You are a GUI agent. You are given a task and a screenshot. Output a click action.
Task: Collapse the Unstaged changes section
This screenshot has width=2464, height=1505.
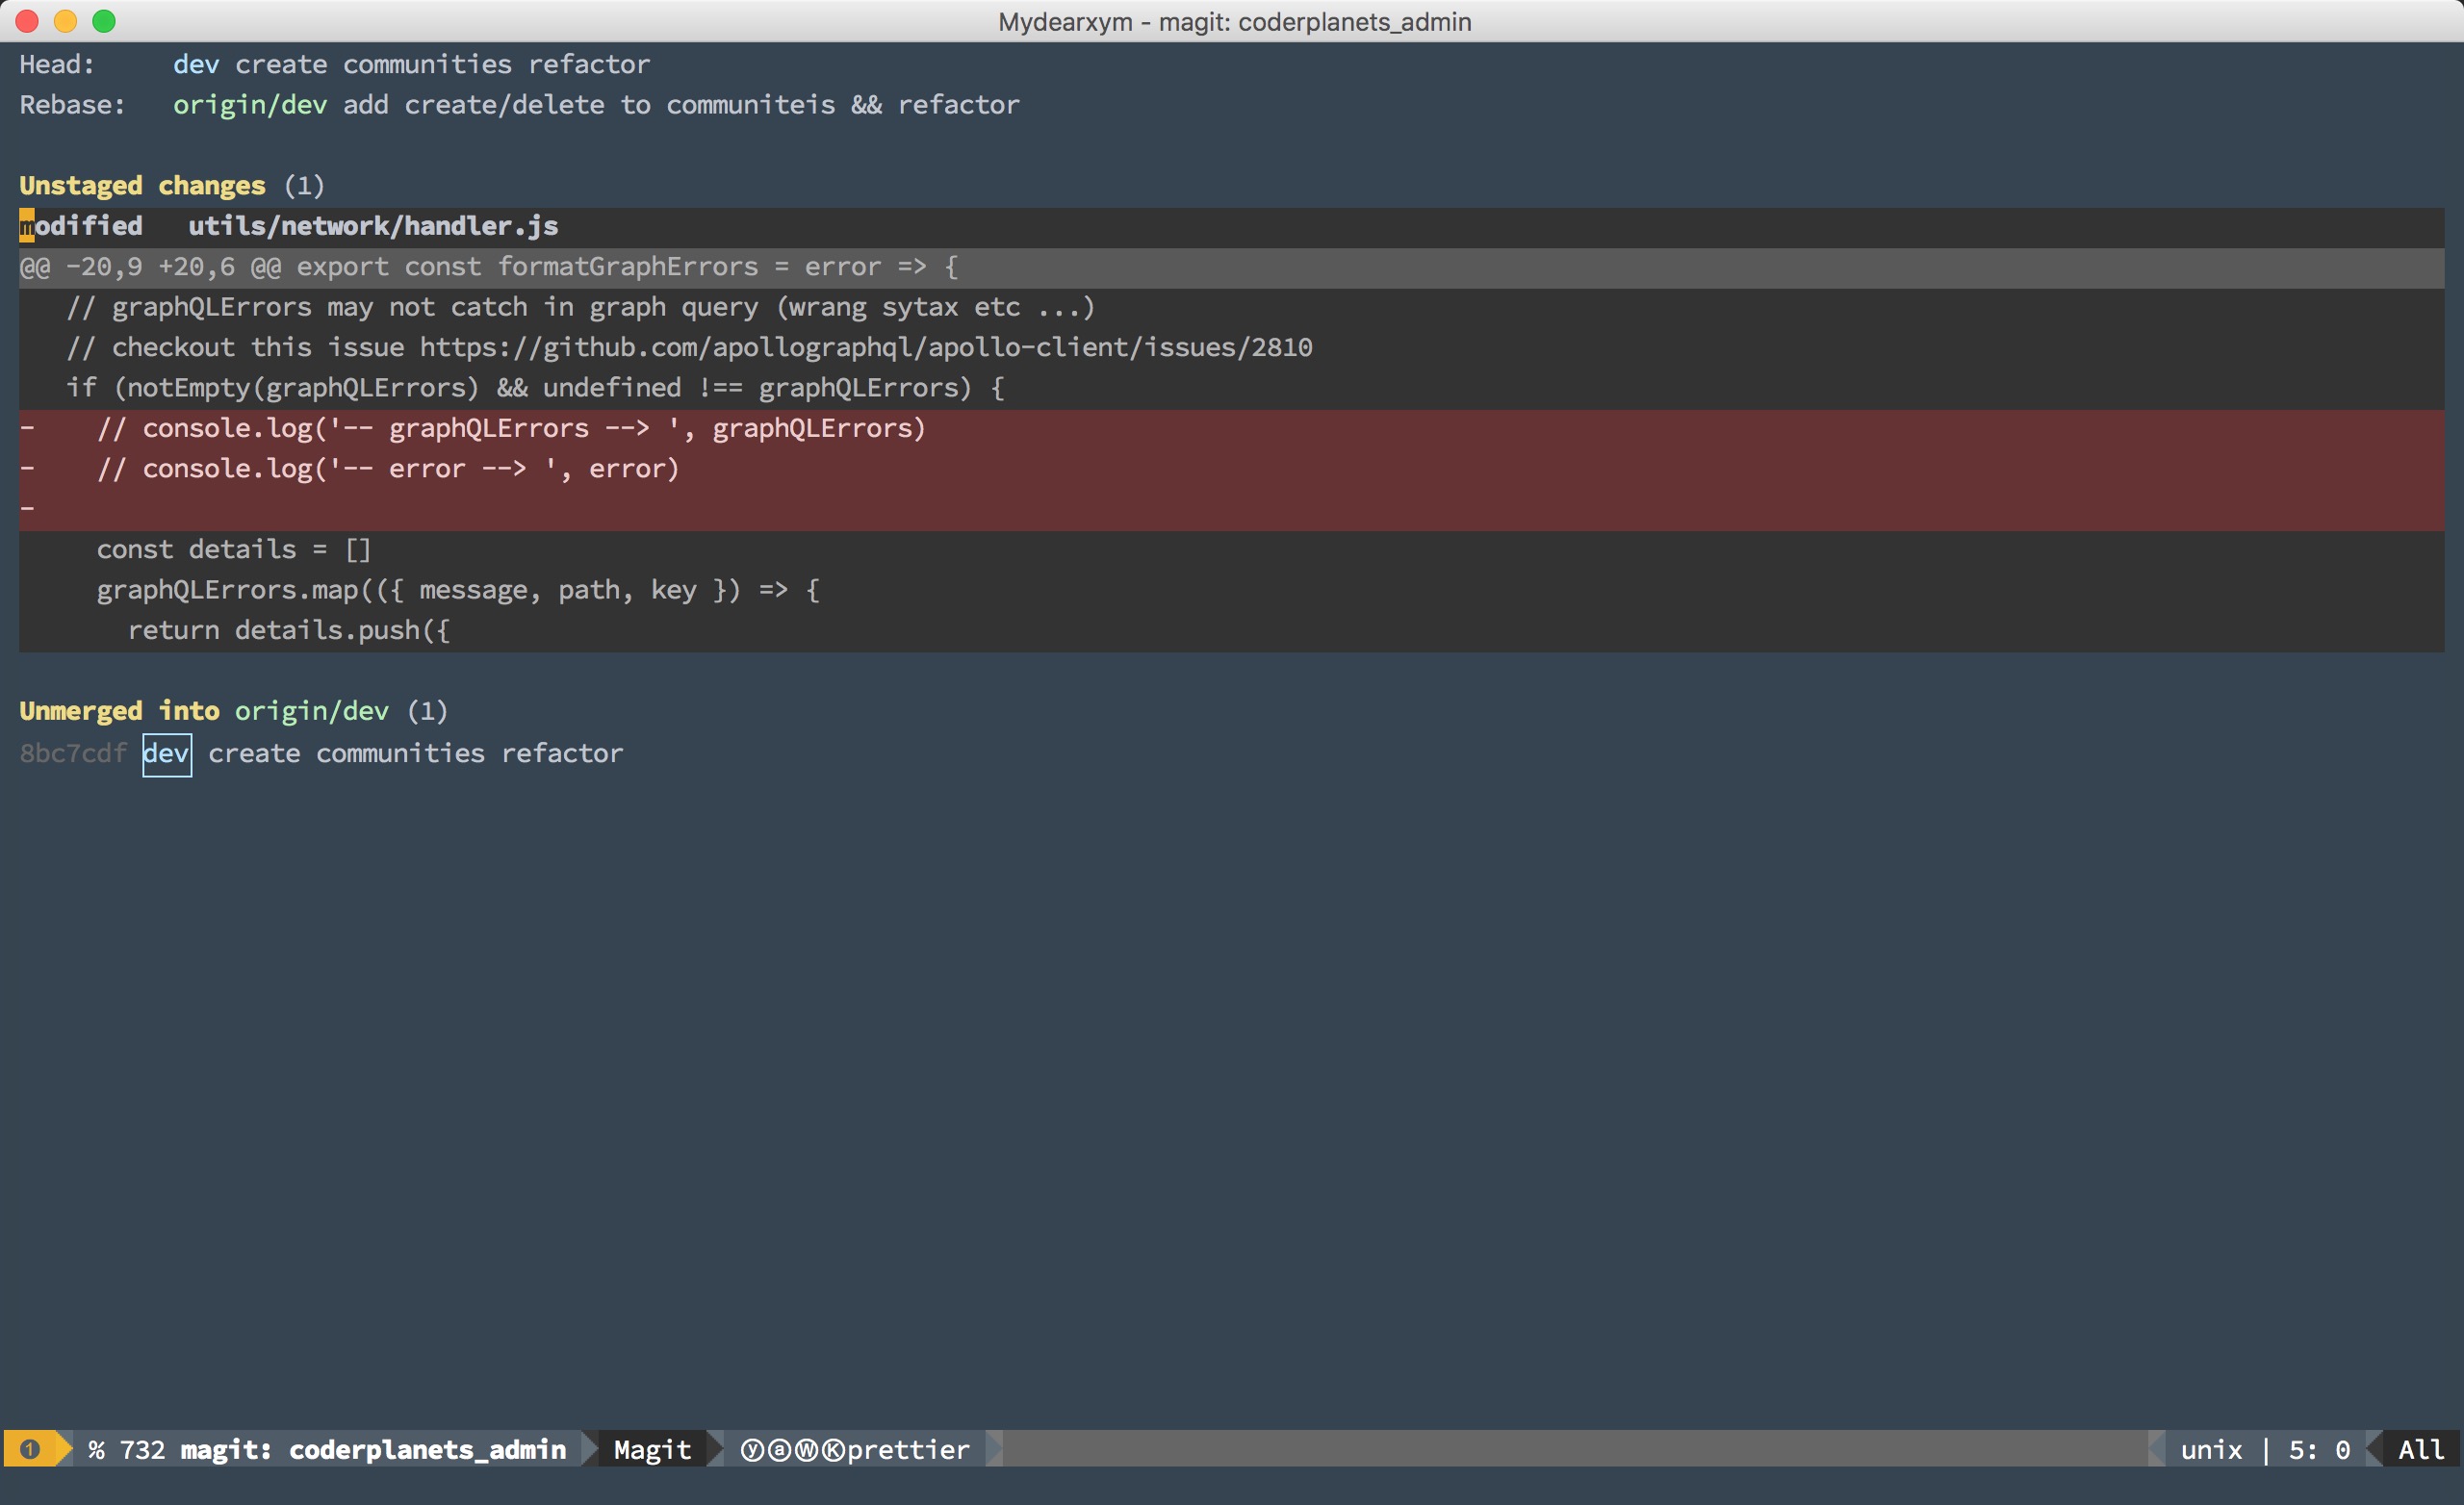tap(142, 185)
